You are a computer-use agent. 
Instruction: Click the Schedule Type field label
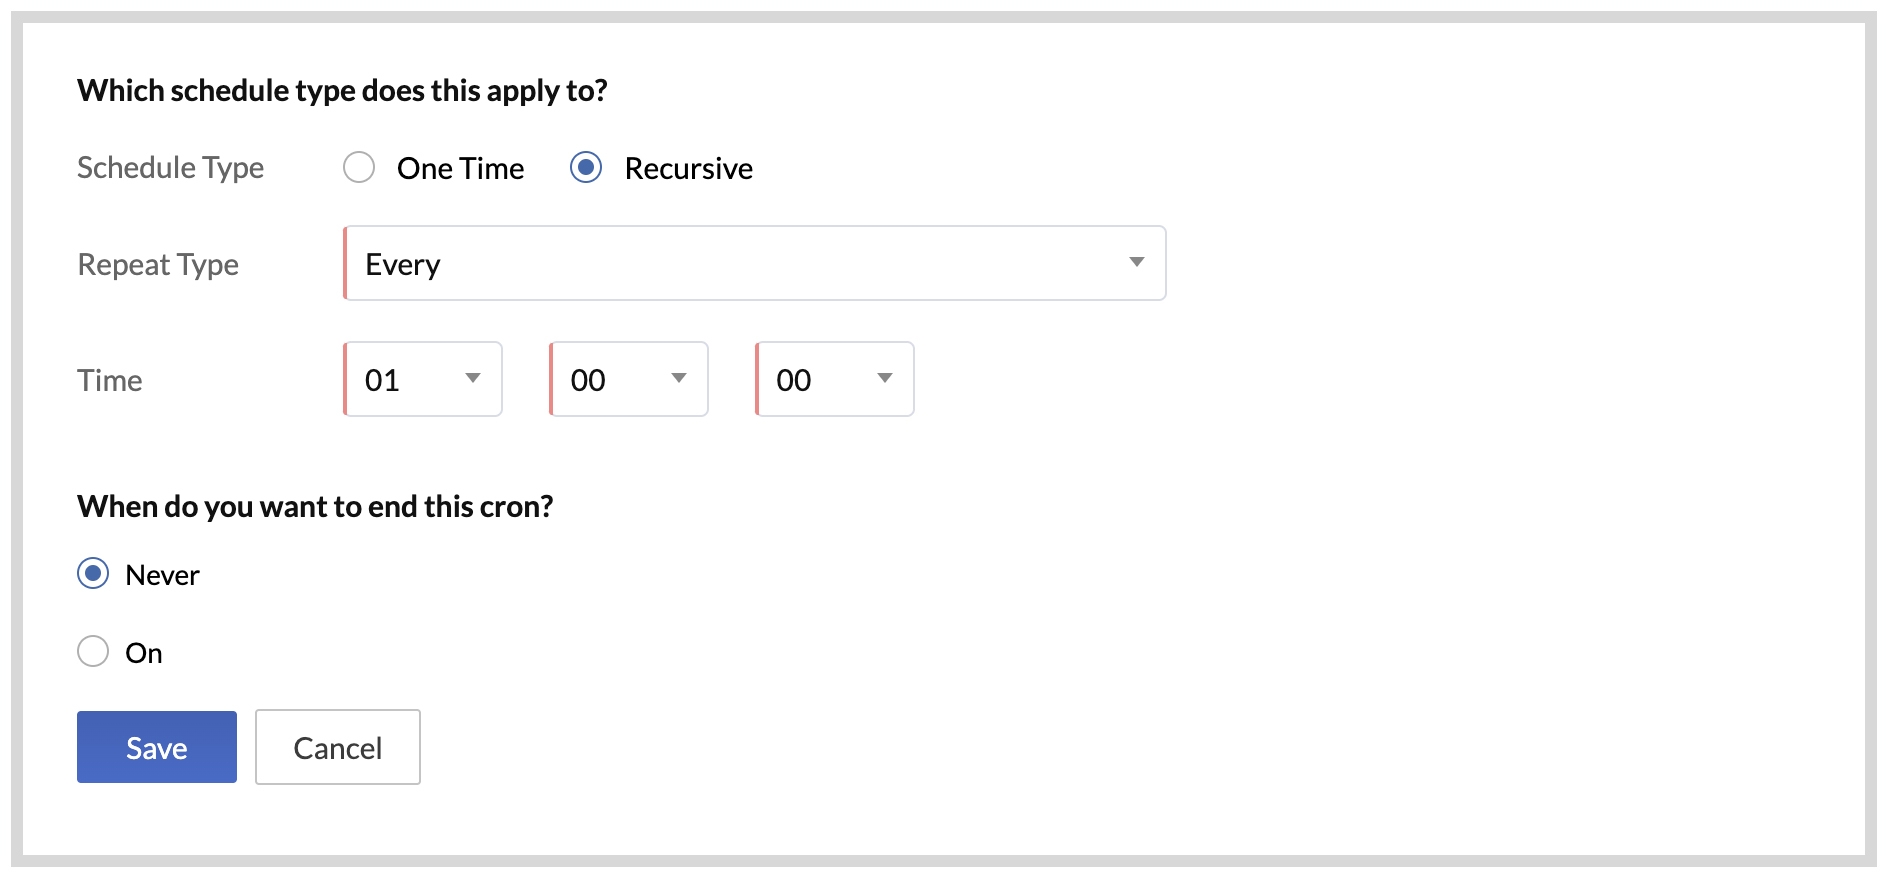coord(171,167)
